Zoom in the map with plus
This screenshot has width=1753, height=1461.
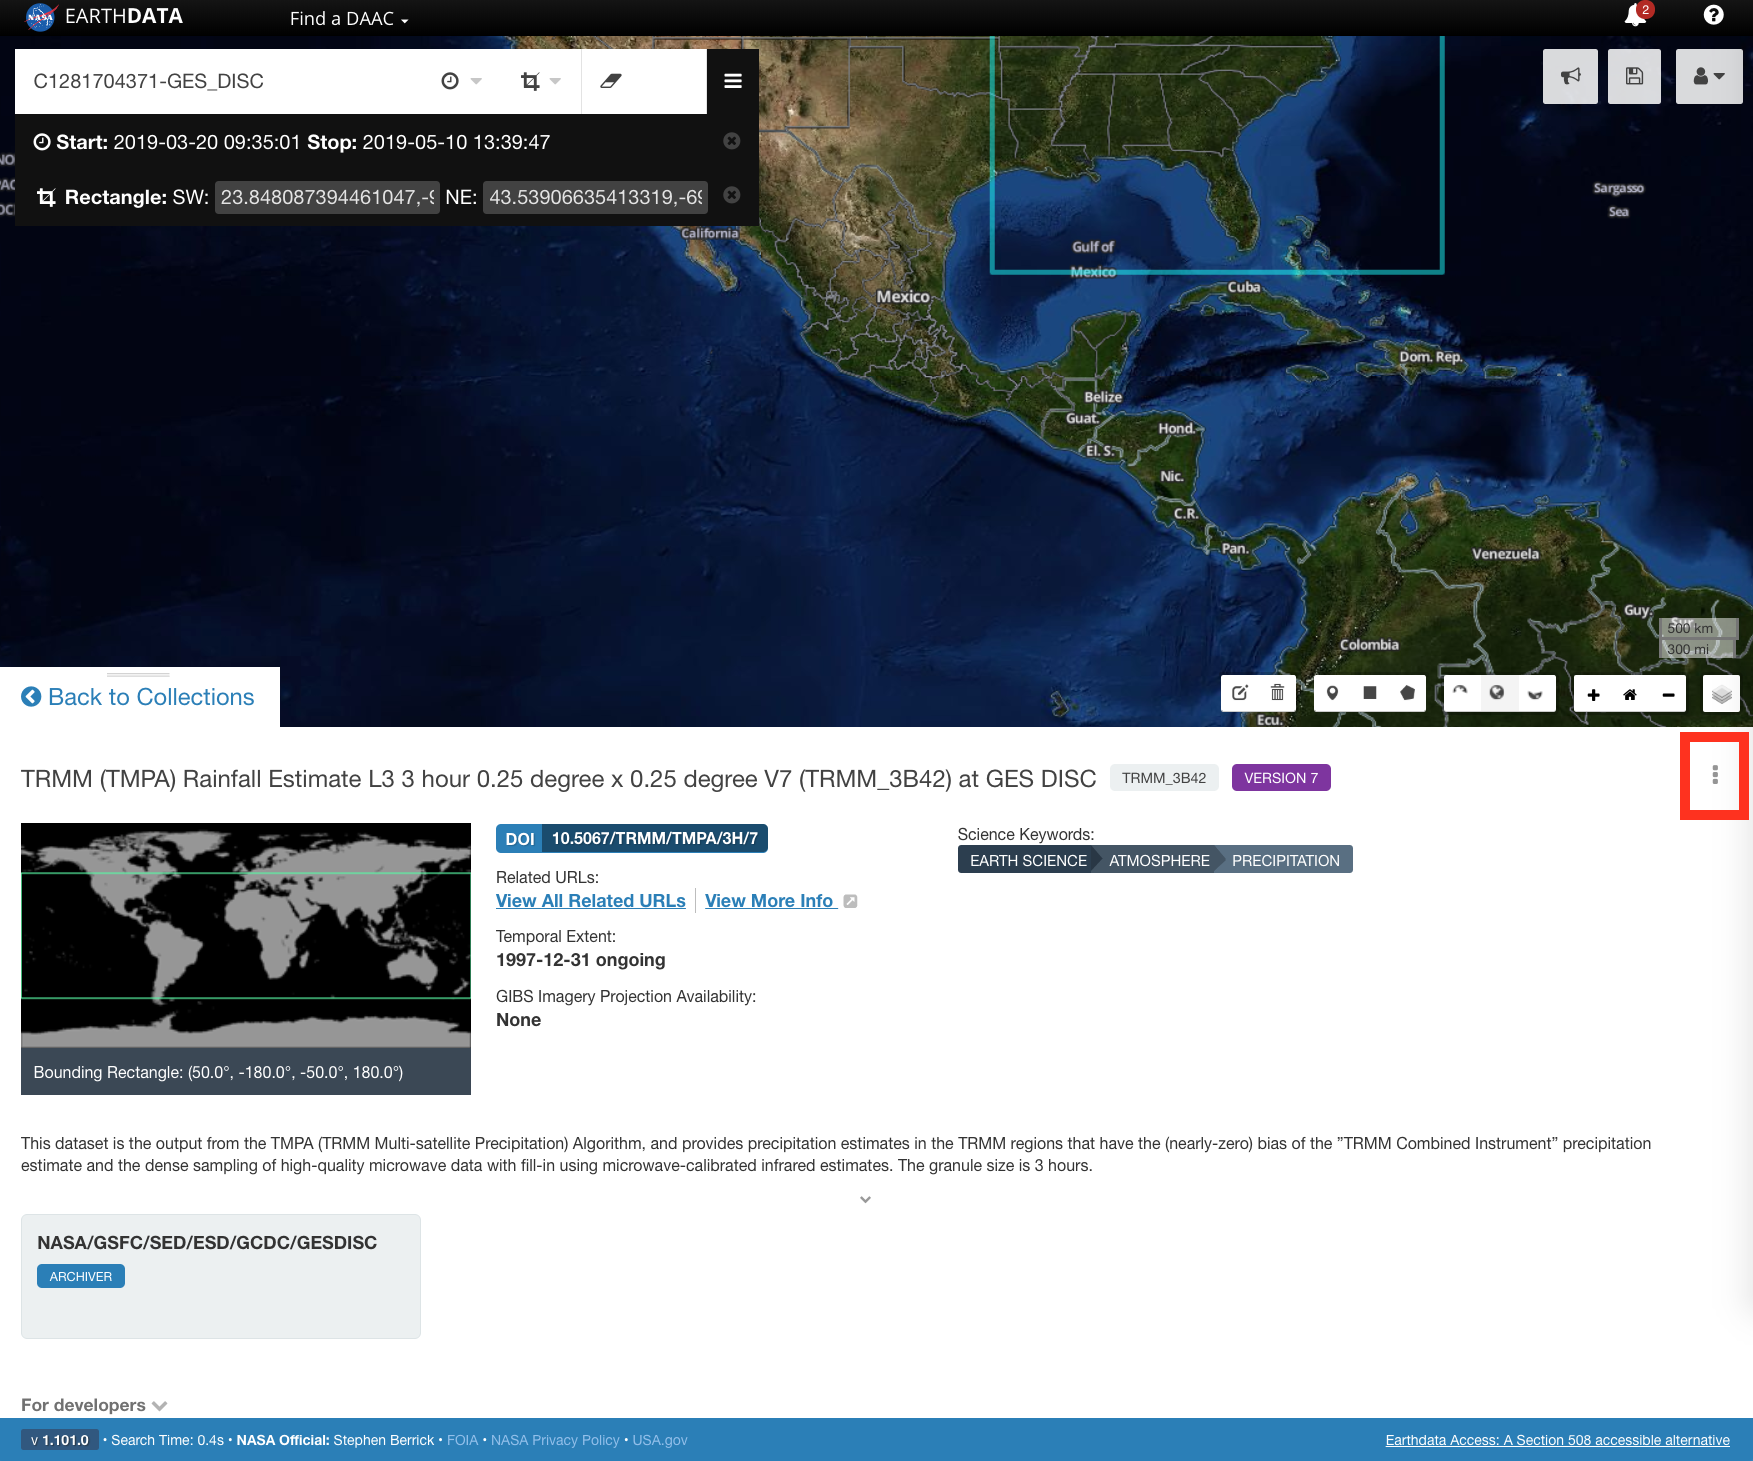pos(1593,694)
